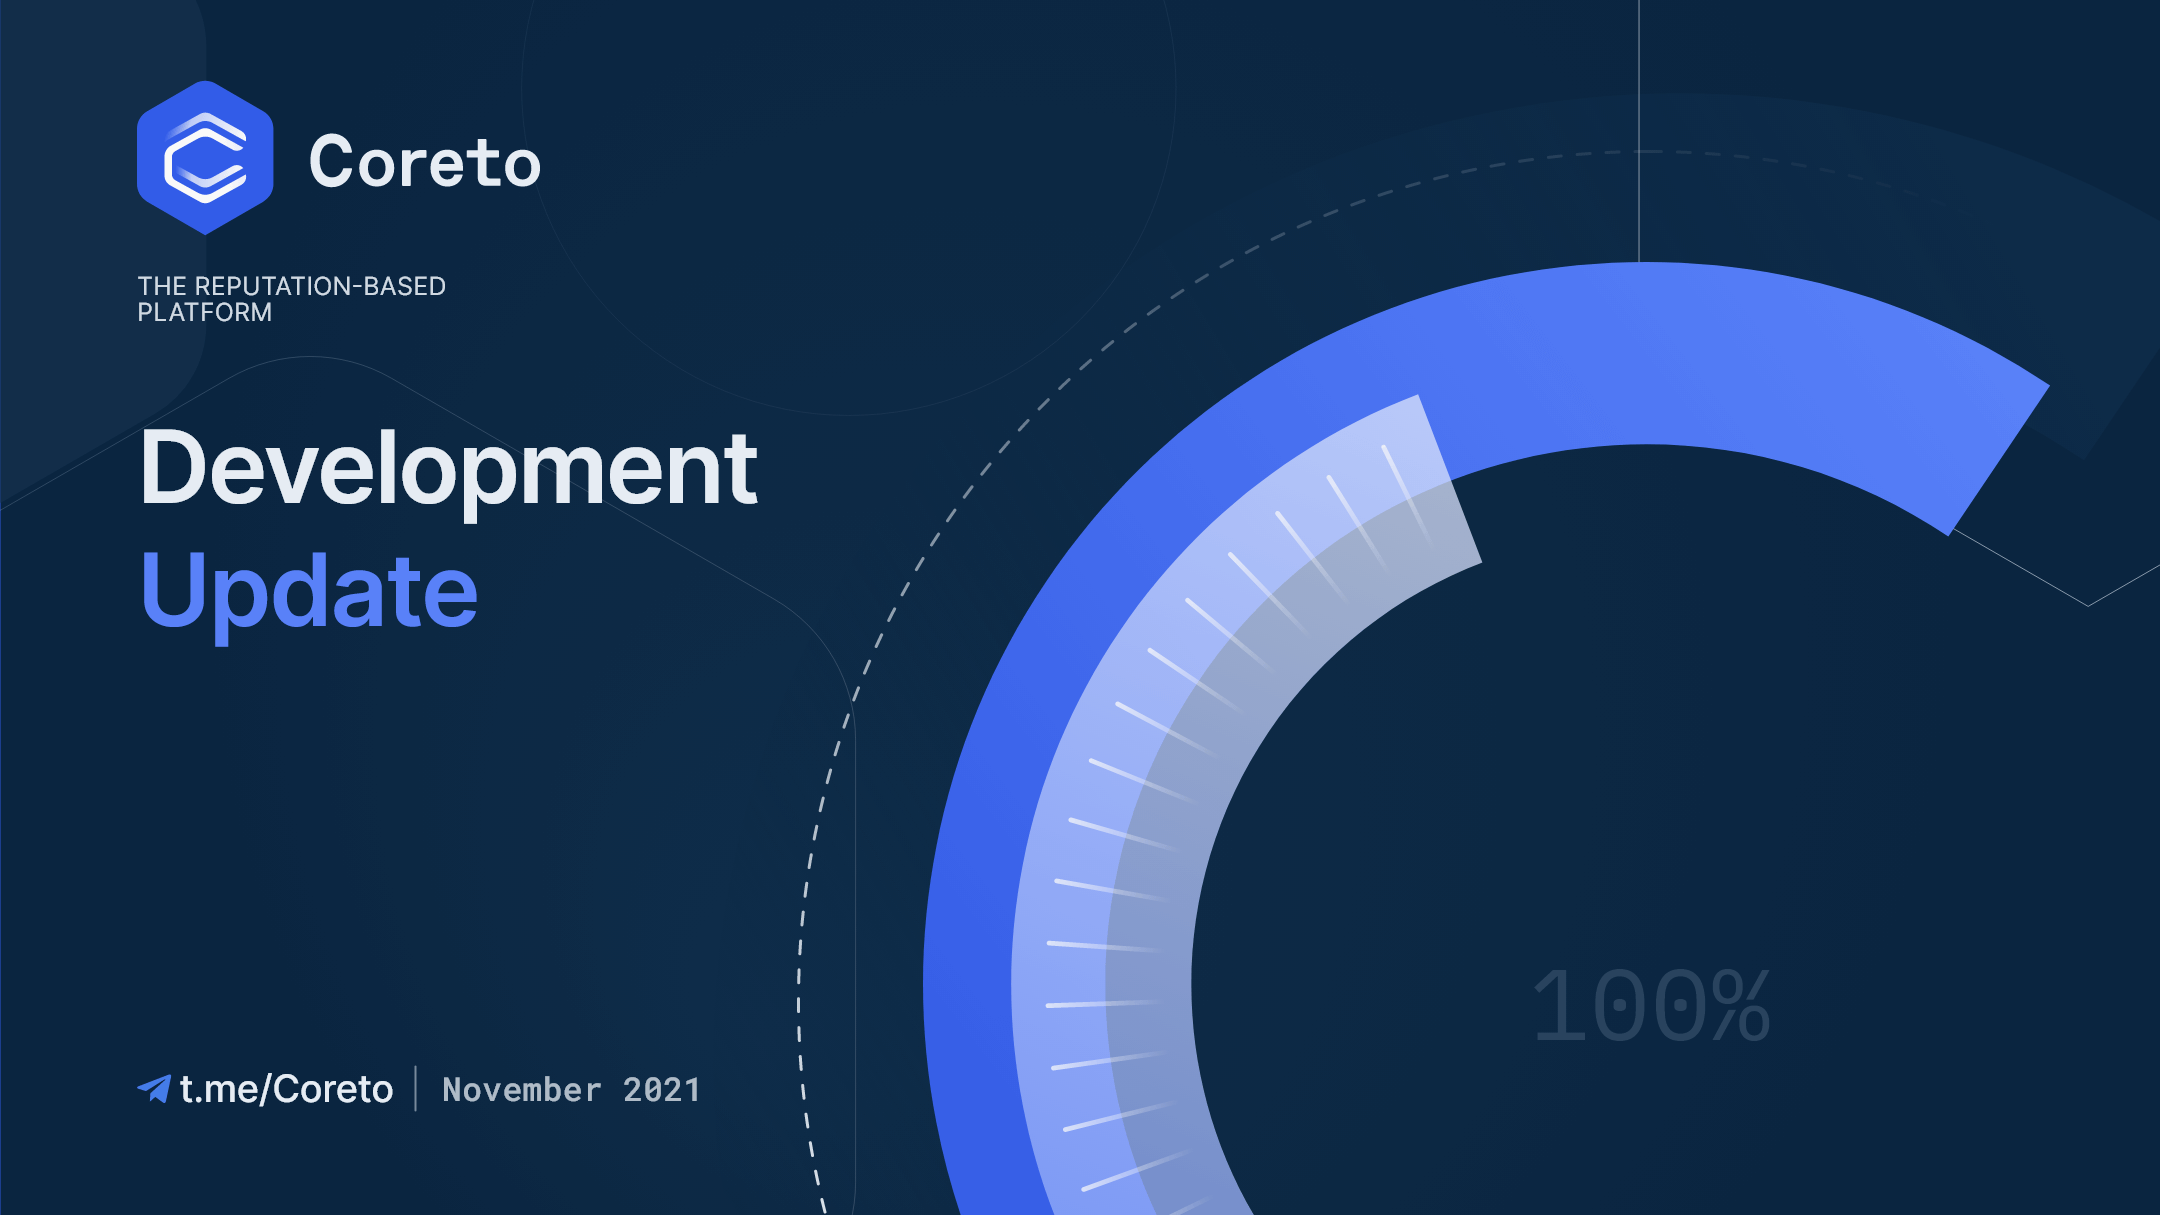Click "THE REPUTATION-BASED PLATFORM" tagline

(291, 299)
